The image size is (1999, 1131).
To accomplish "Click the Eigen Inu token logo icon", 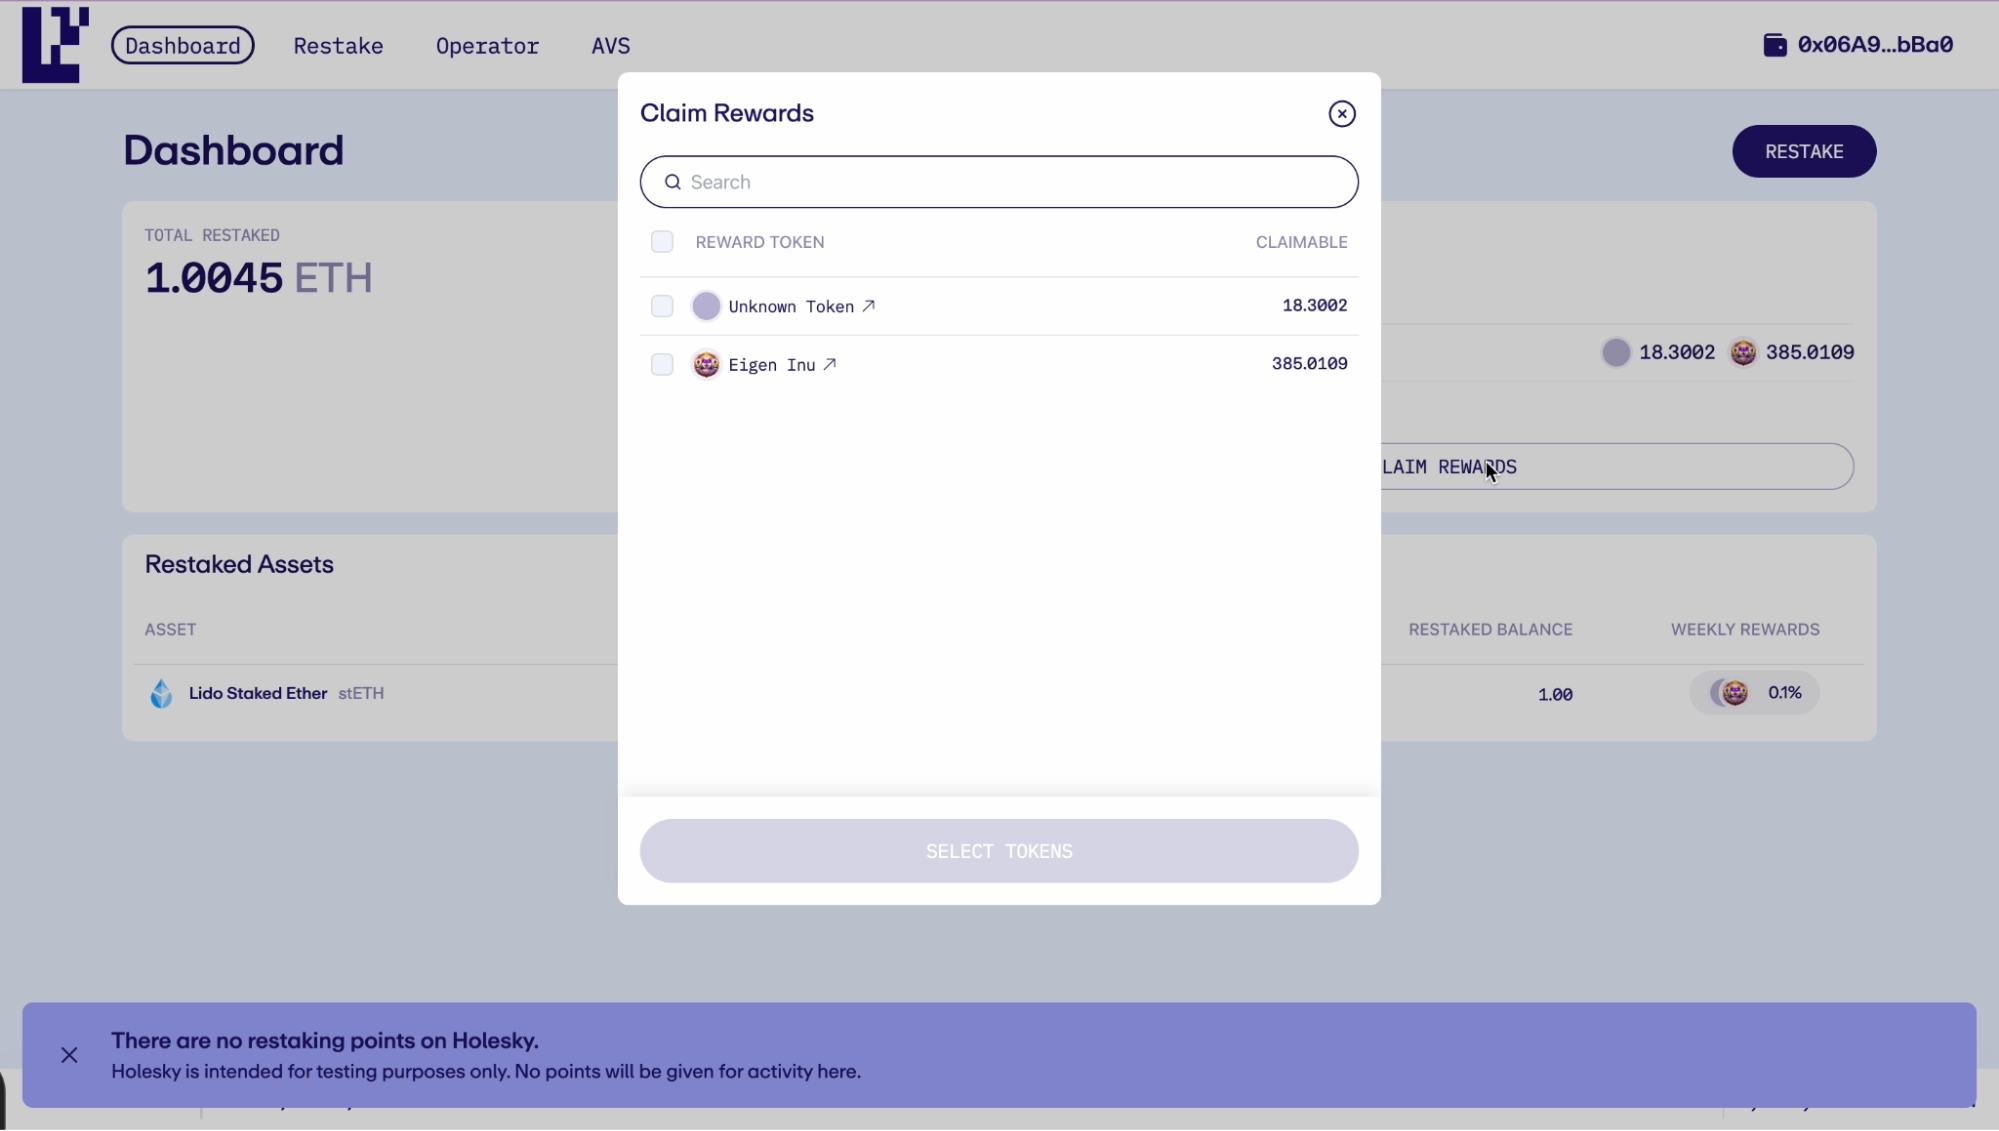I will 706,364.
